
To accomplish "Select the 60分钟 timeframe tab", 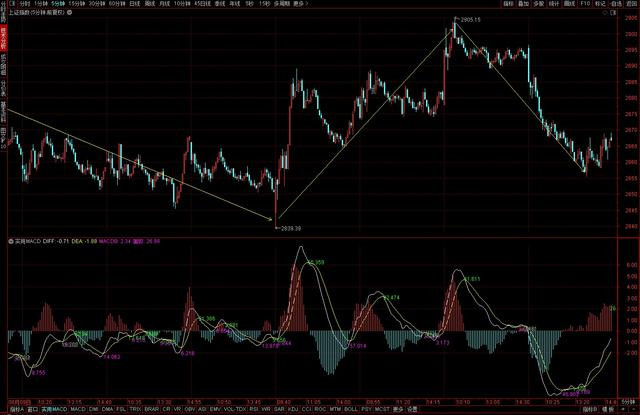I will tap(117, 4).
